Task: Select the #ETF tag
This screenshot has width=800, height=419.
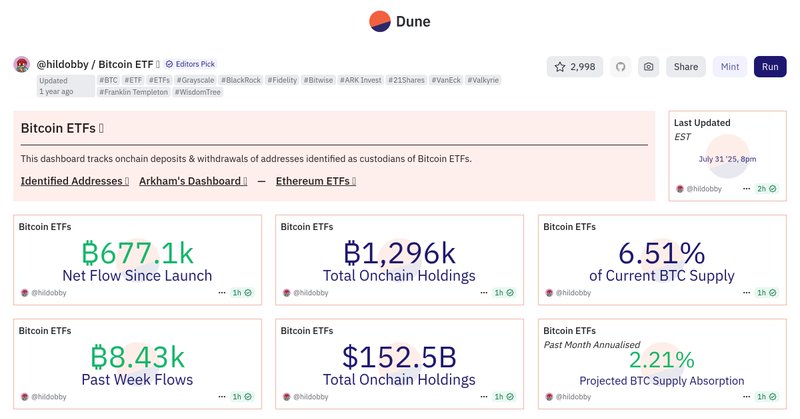Action: [133, 80]
